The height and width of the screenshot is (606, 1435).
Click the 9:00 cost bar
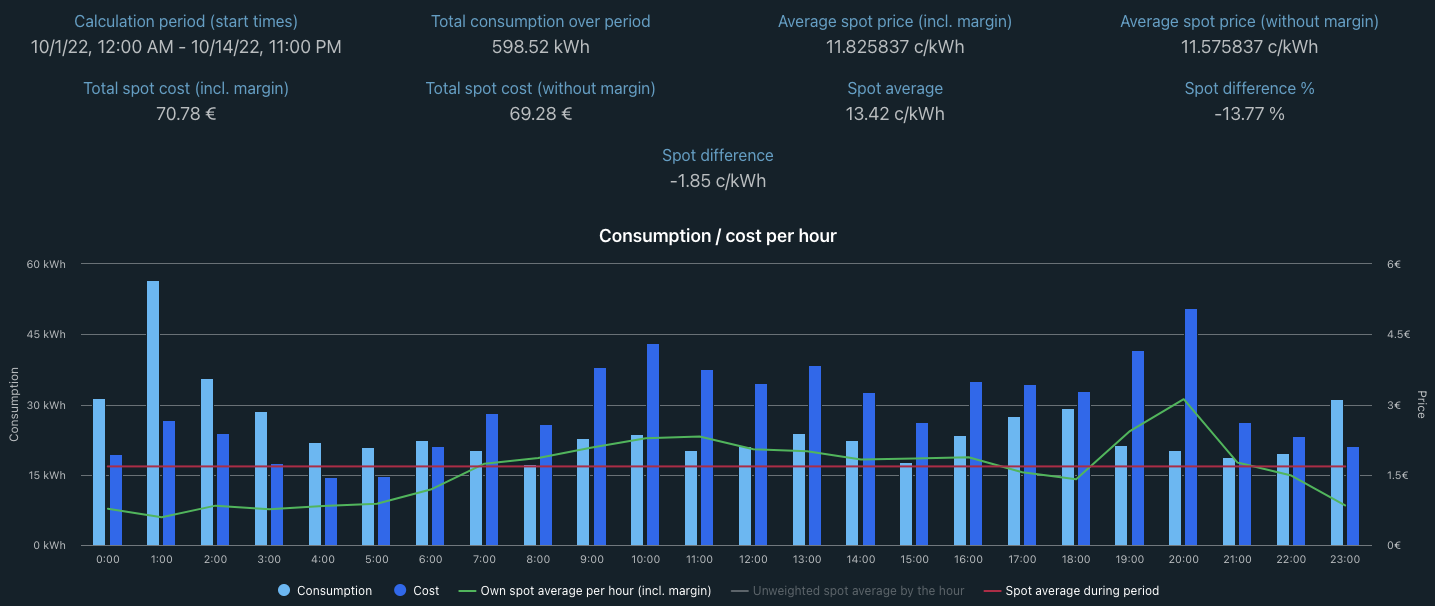(600, 456)
